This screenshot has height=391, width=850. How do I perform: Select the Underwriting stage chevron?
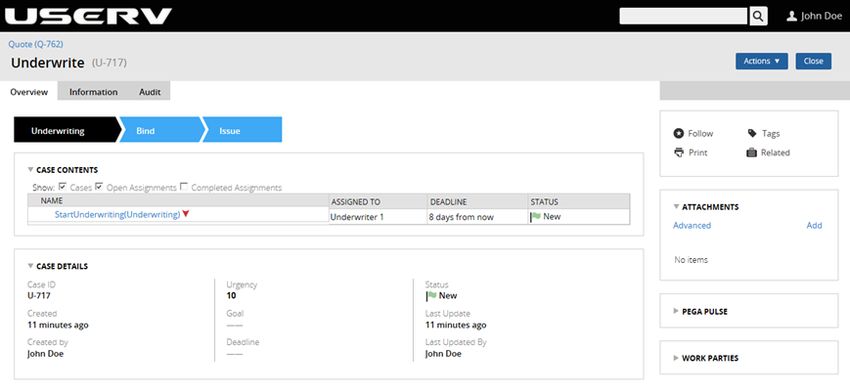point(66,131)
